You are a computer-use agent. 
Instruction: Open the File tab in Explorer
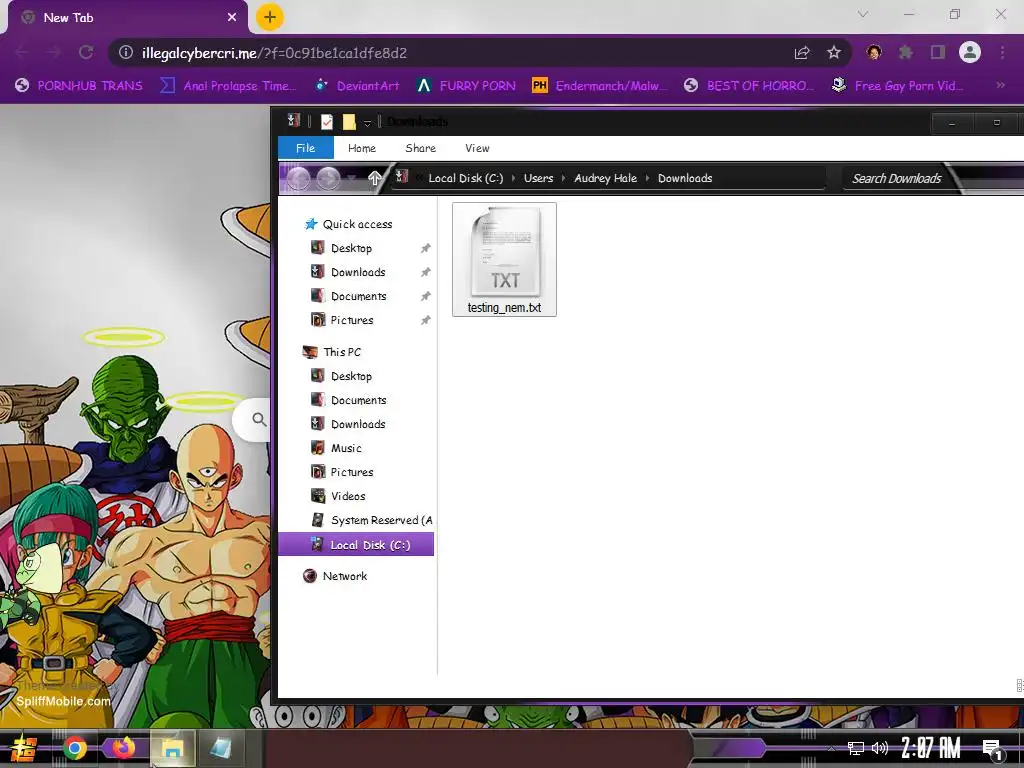point(306,148)
